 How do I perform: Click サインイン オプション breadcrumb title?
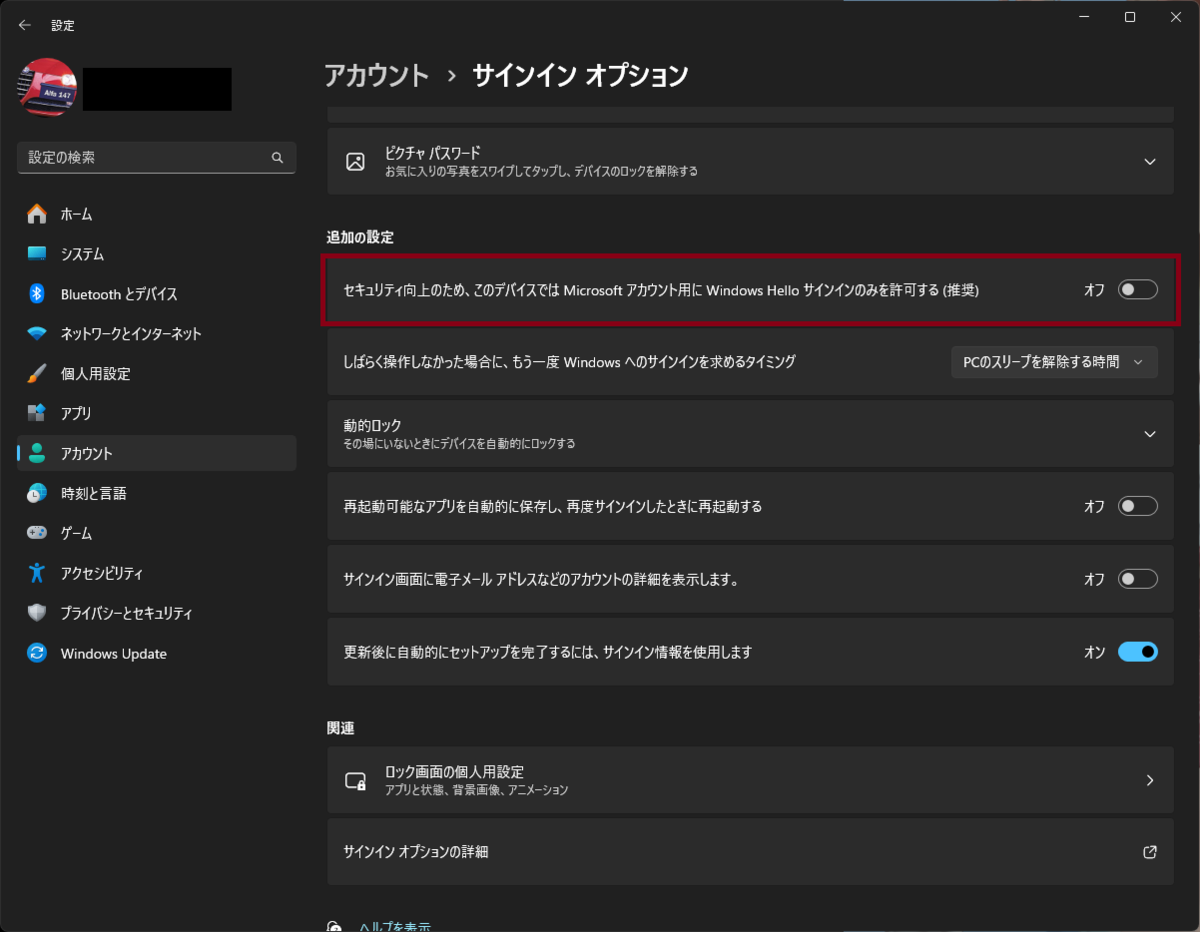pos(580,75)
